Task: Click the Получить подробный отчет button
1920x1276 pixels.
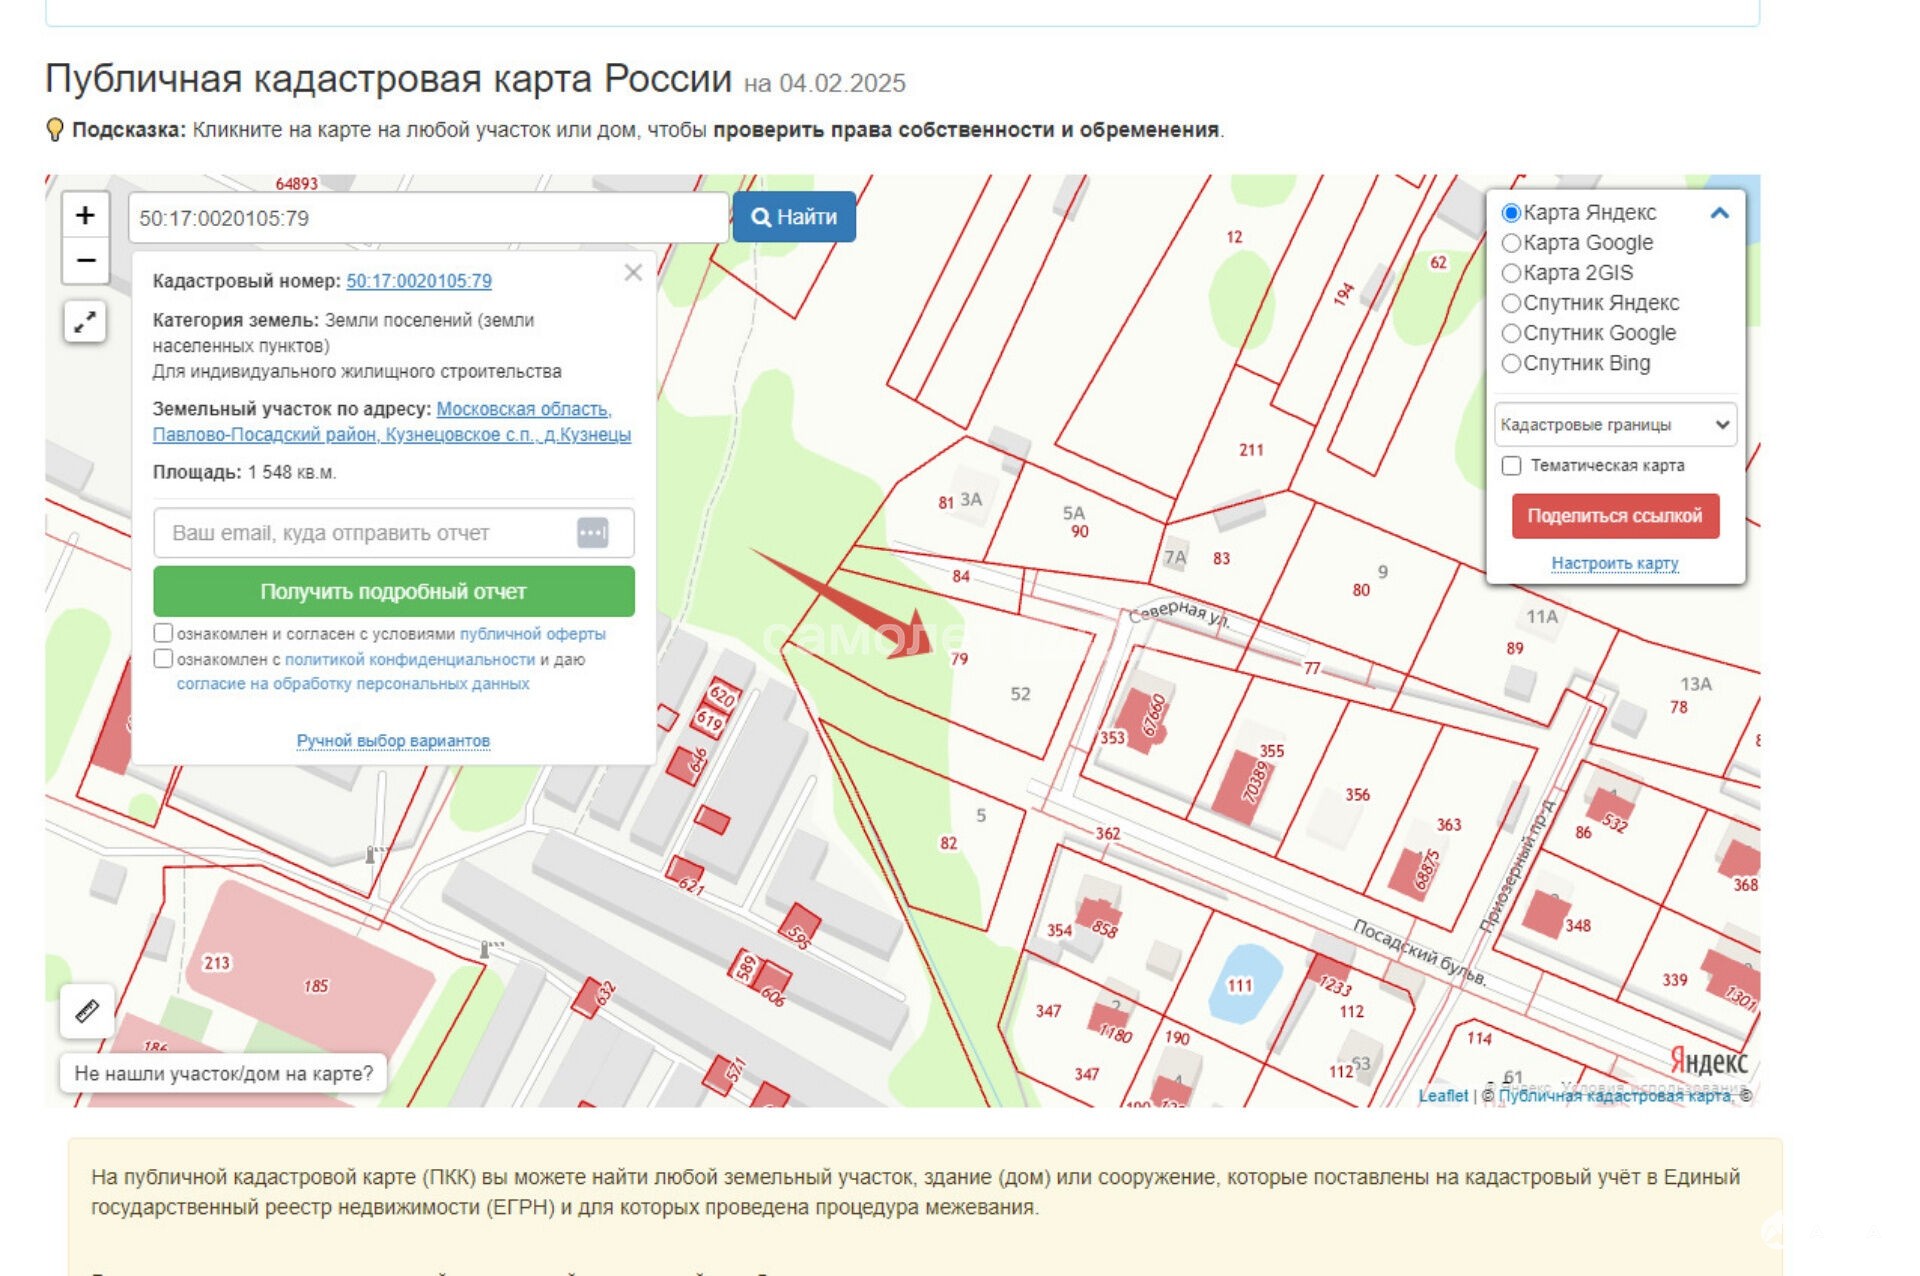Action: [x=393, y=592]
